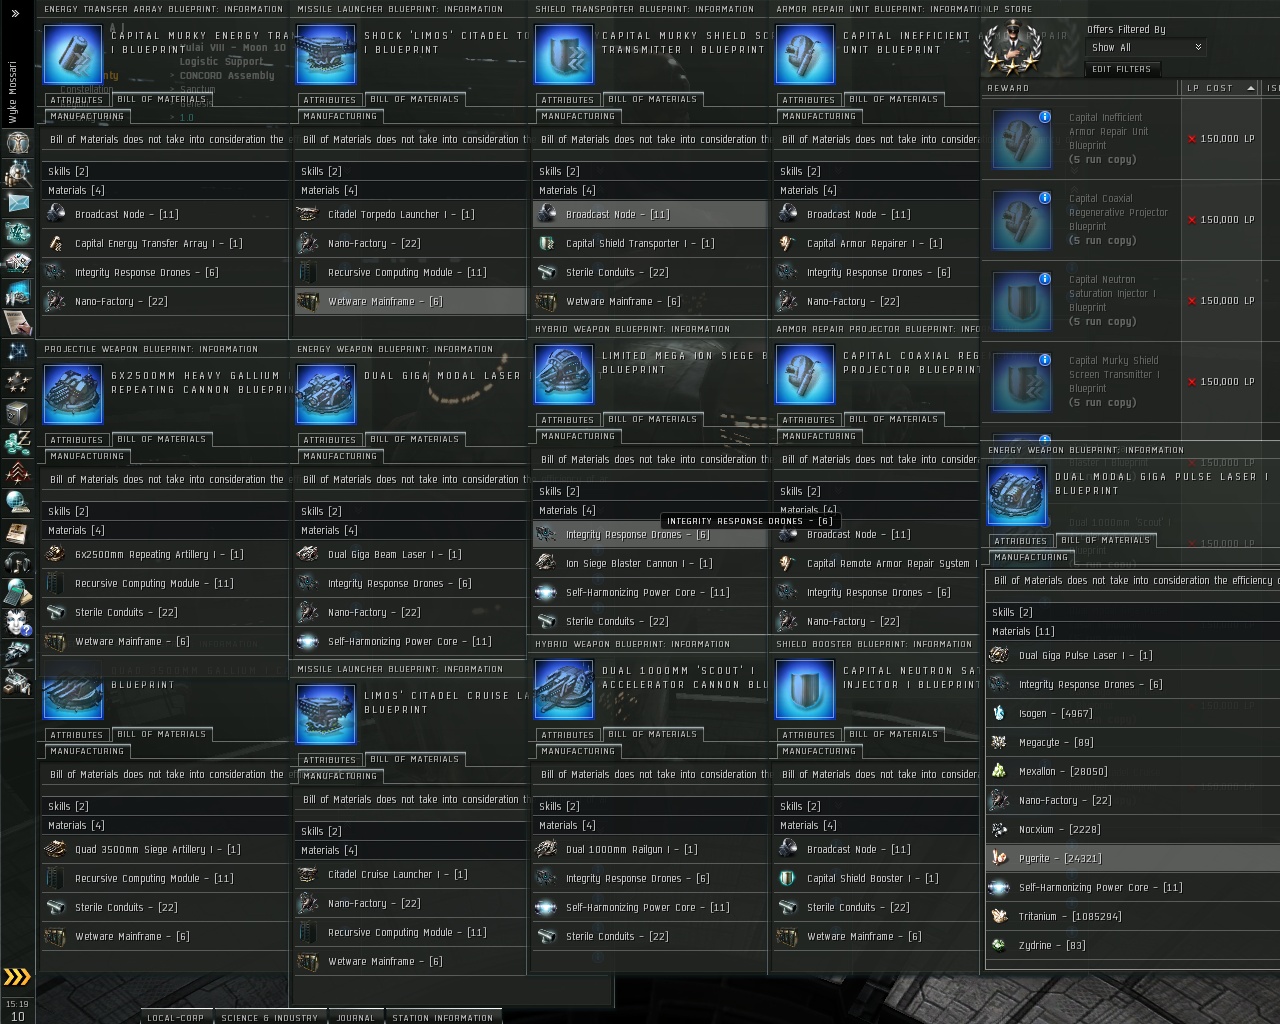
Task: Open the in-game Browser globe icon
Action: pyautogui.click(x=17, y=503)
